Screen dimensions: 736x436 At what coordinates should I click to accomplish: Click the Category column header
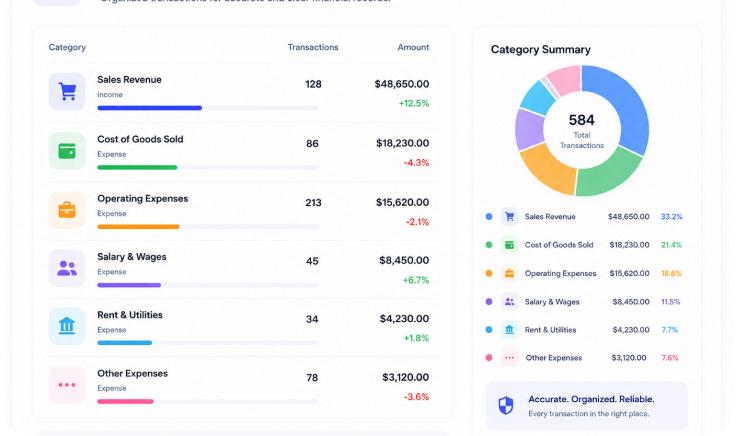(67, 47)
